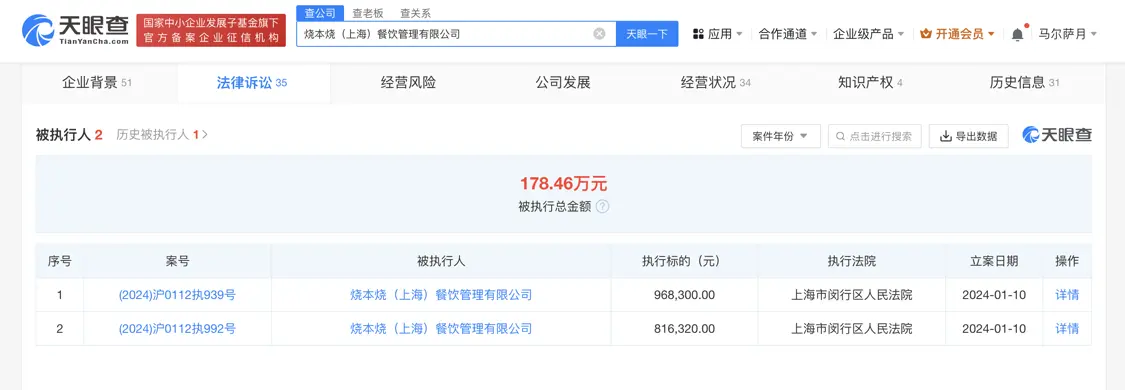Open the 经营风险 tab

(x=408, y=82)
